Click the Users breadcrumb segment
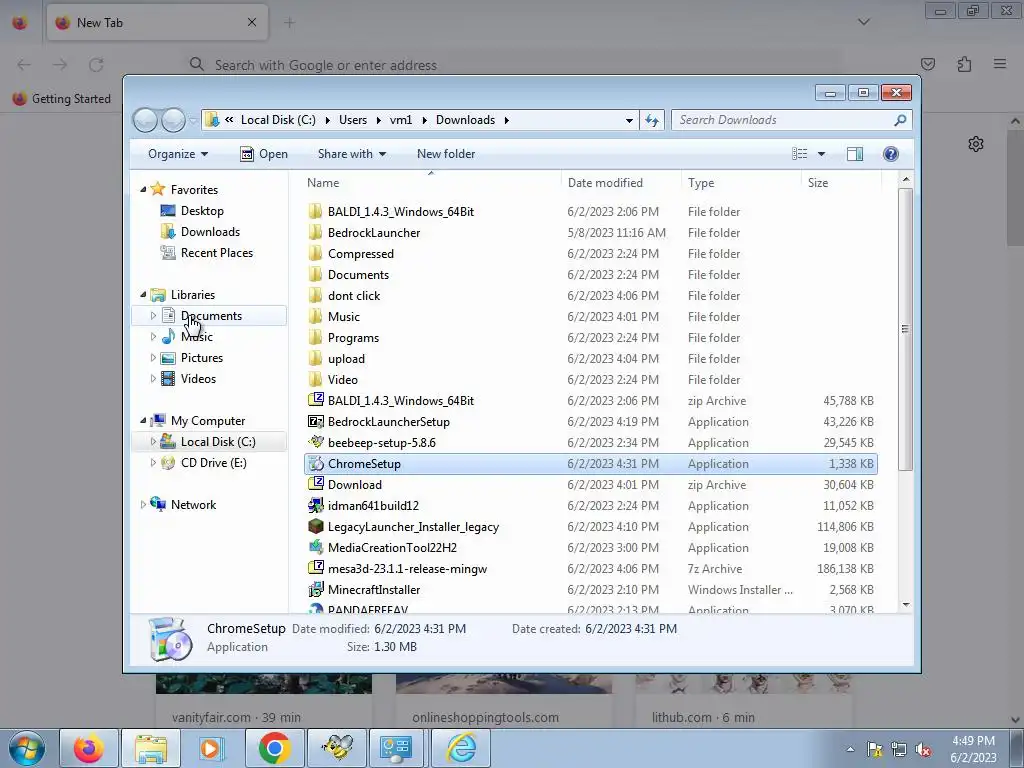1024x768 pixels. click(x=353, y=120)
